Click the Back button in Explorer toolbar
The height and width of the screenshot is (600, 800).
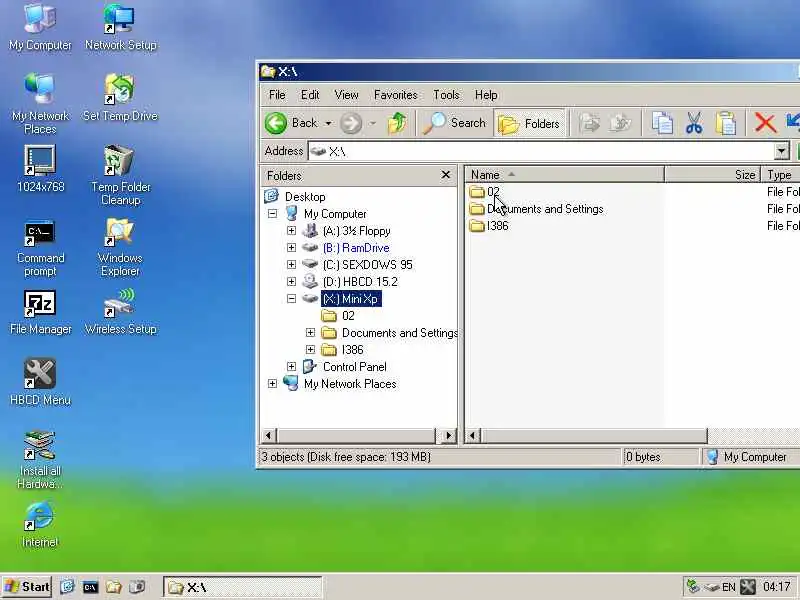click(291, 123)
